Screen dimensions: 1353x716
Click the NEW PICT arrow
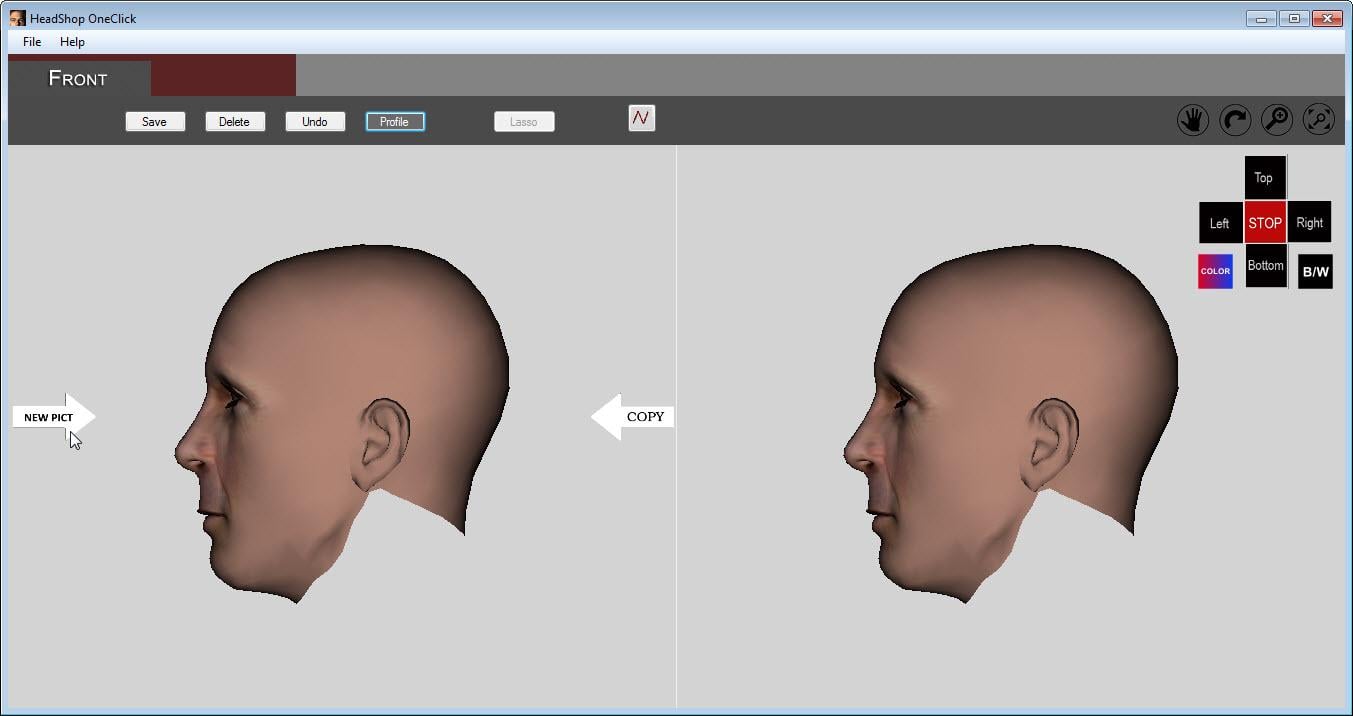click(x=54, y=417)
